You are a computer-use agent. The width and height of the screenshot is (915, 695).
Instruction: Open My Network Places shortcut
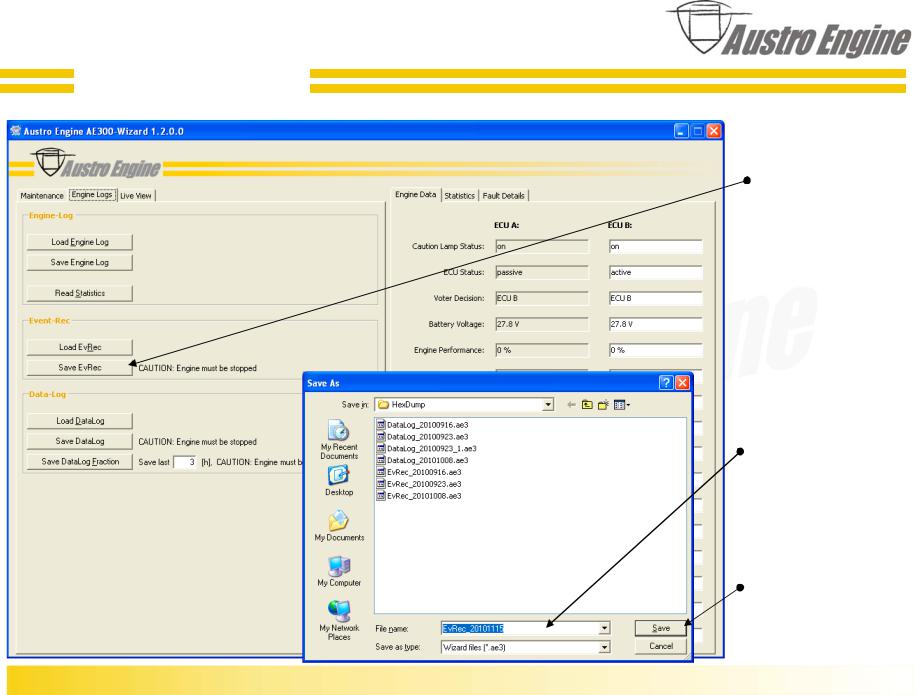coord(338,620)
